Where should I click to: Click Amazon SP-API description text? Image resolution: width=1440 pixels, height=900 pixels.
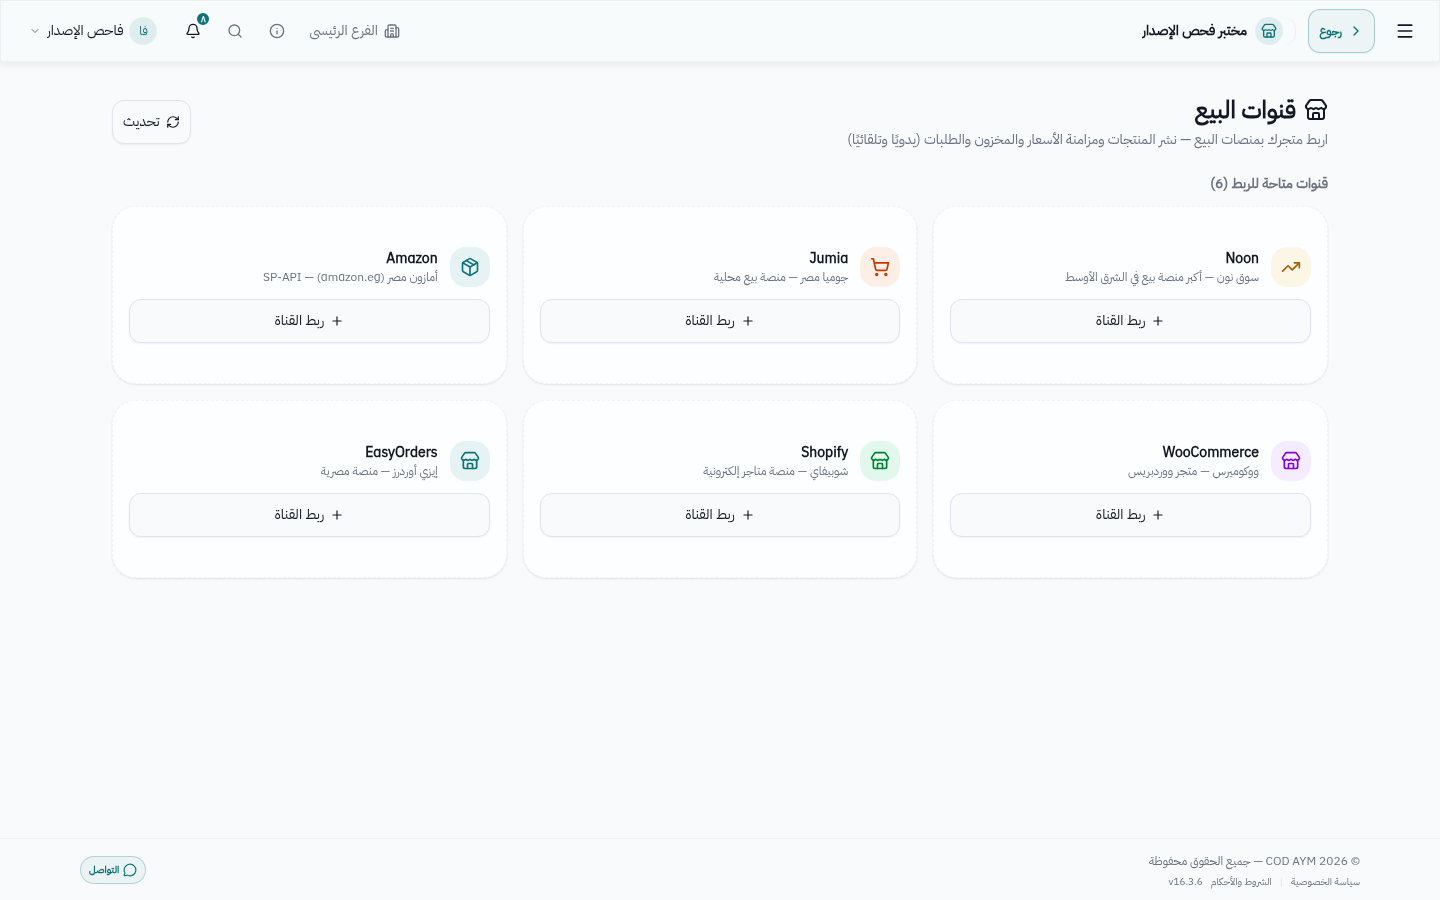pyautogui.click(x=350, y=277)
